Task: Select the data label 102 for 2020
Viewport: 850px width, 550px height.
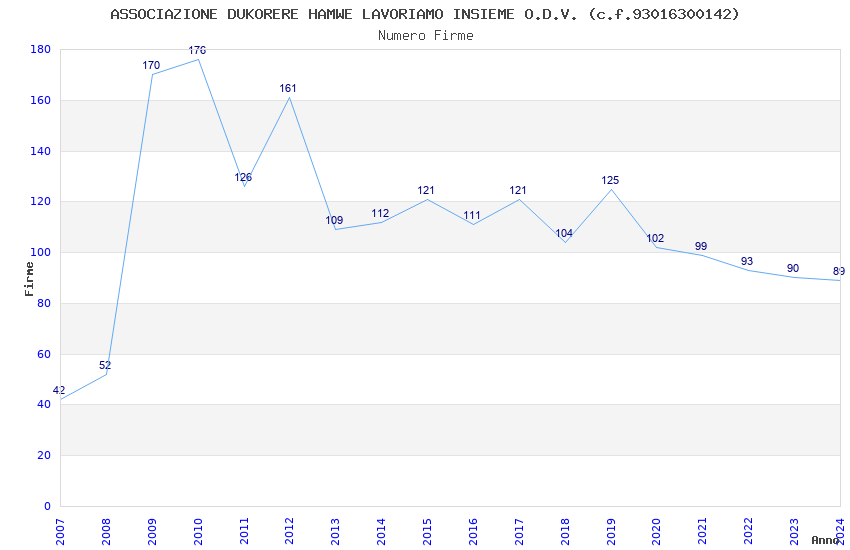Action: pos(655,238)
